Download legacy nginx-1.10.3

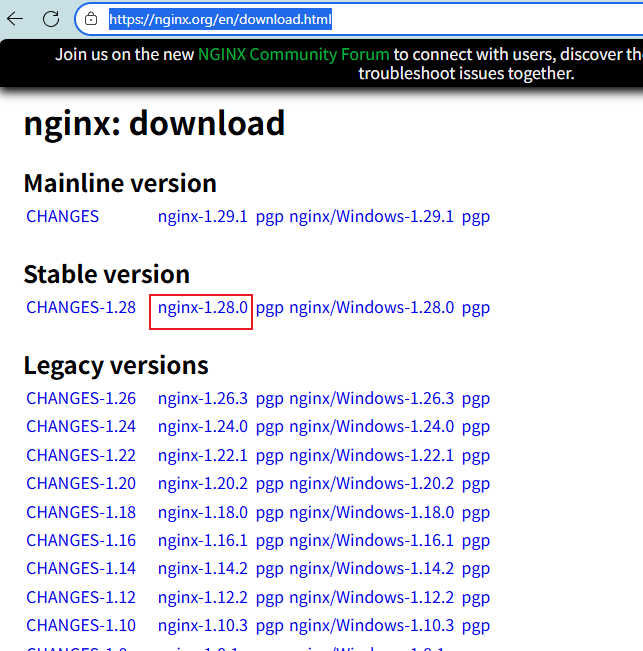click(203, 625)
